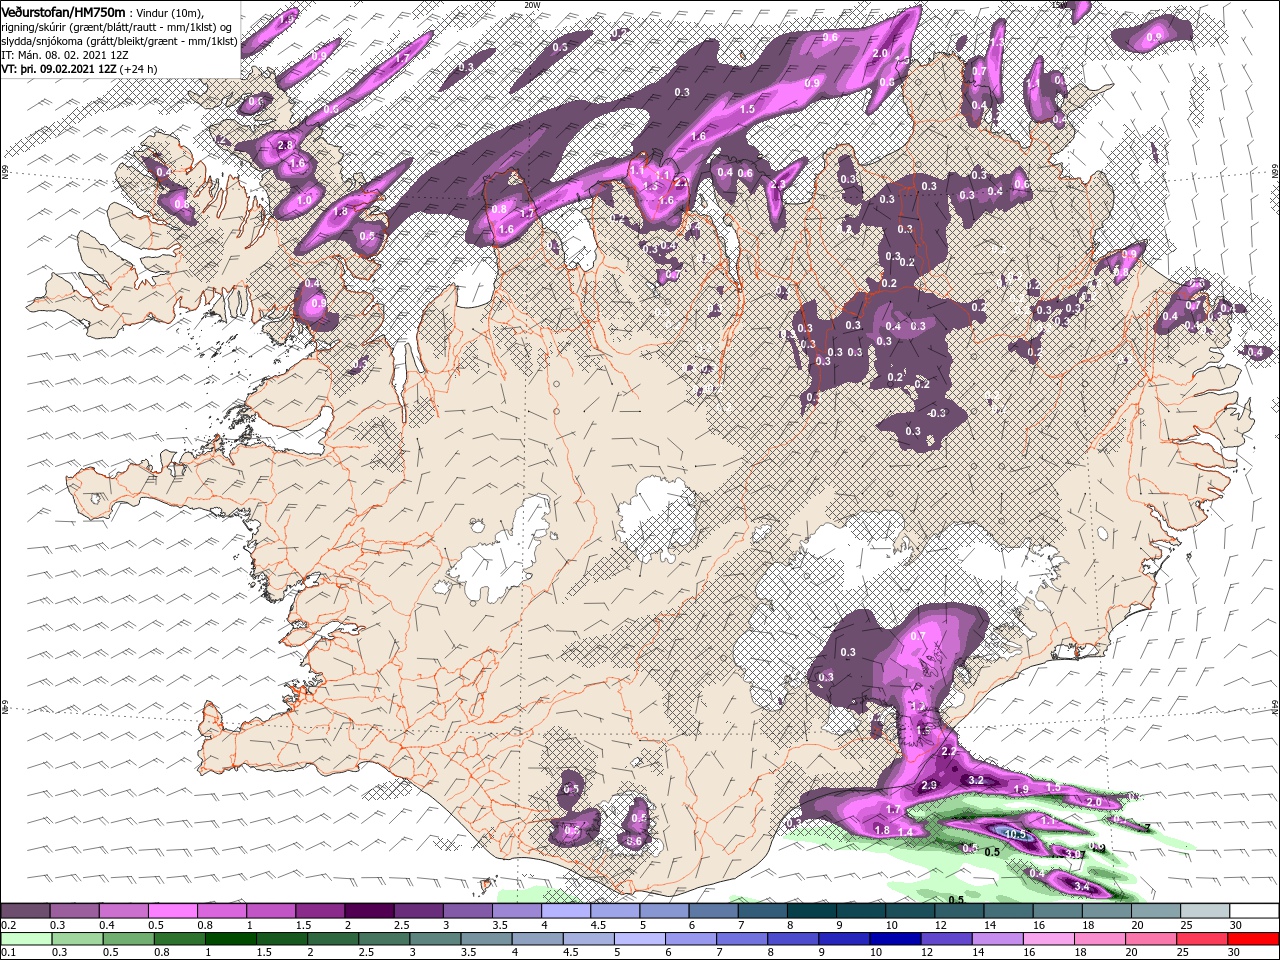Pick the bright pink 0.5 swatch on snow scale
The height and width of the screenshot is (960, 1280).
click(x=172, y=911)
